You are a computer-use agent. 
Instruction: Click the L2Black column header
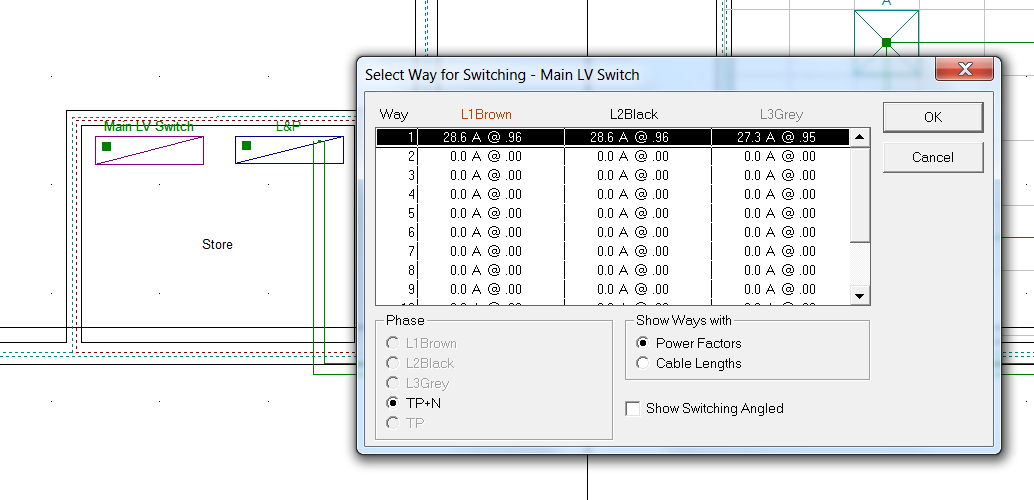point(633,115)
